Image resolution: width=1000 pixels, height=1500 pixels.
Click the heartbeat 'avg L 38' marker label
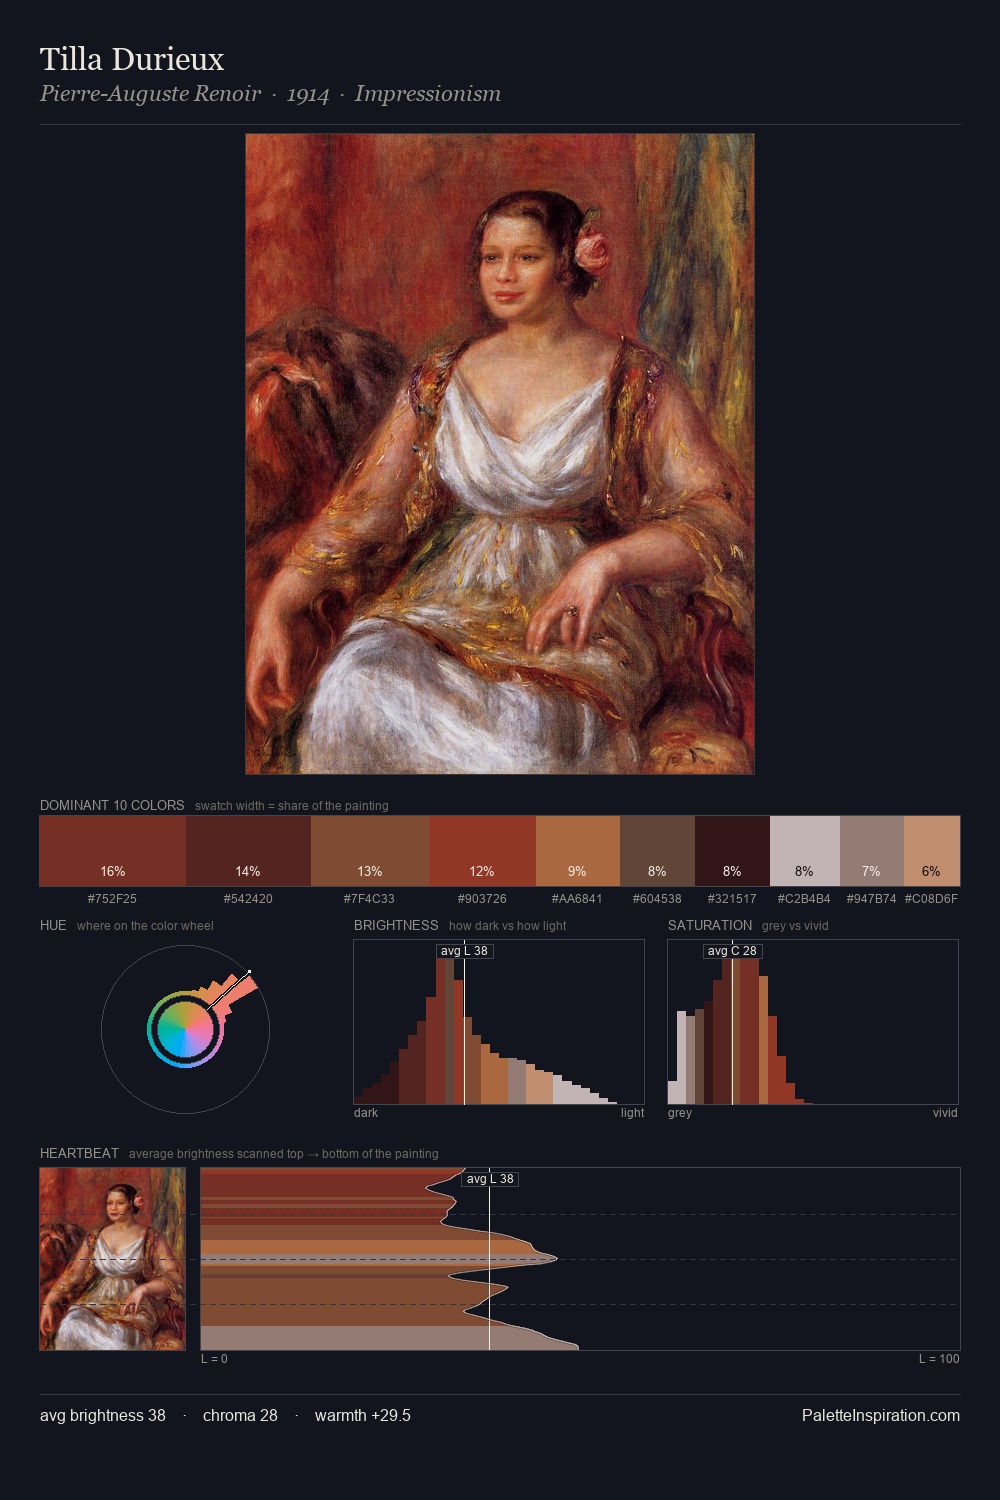pyautogui.click(x=490, y=1179)
